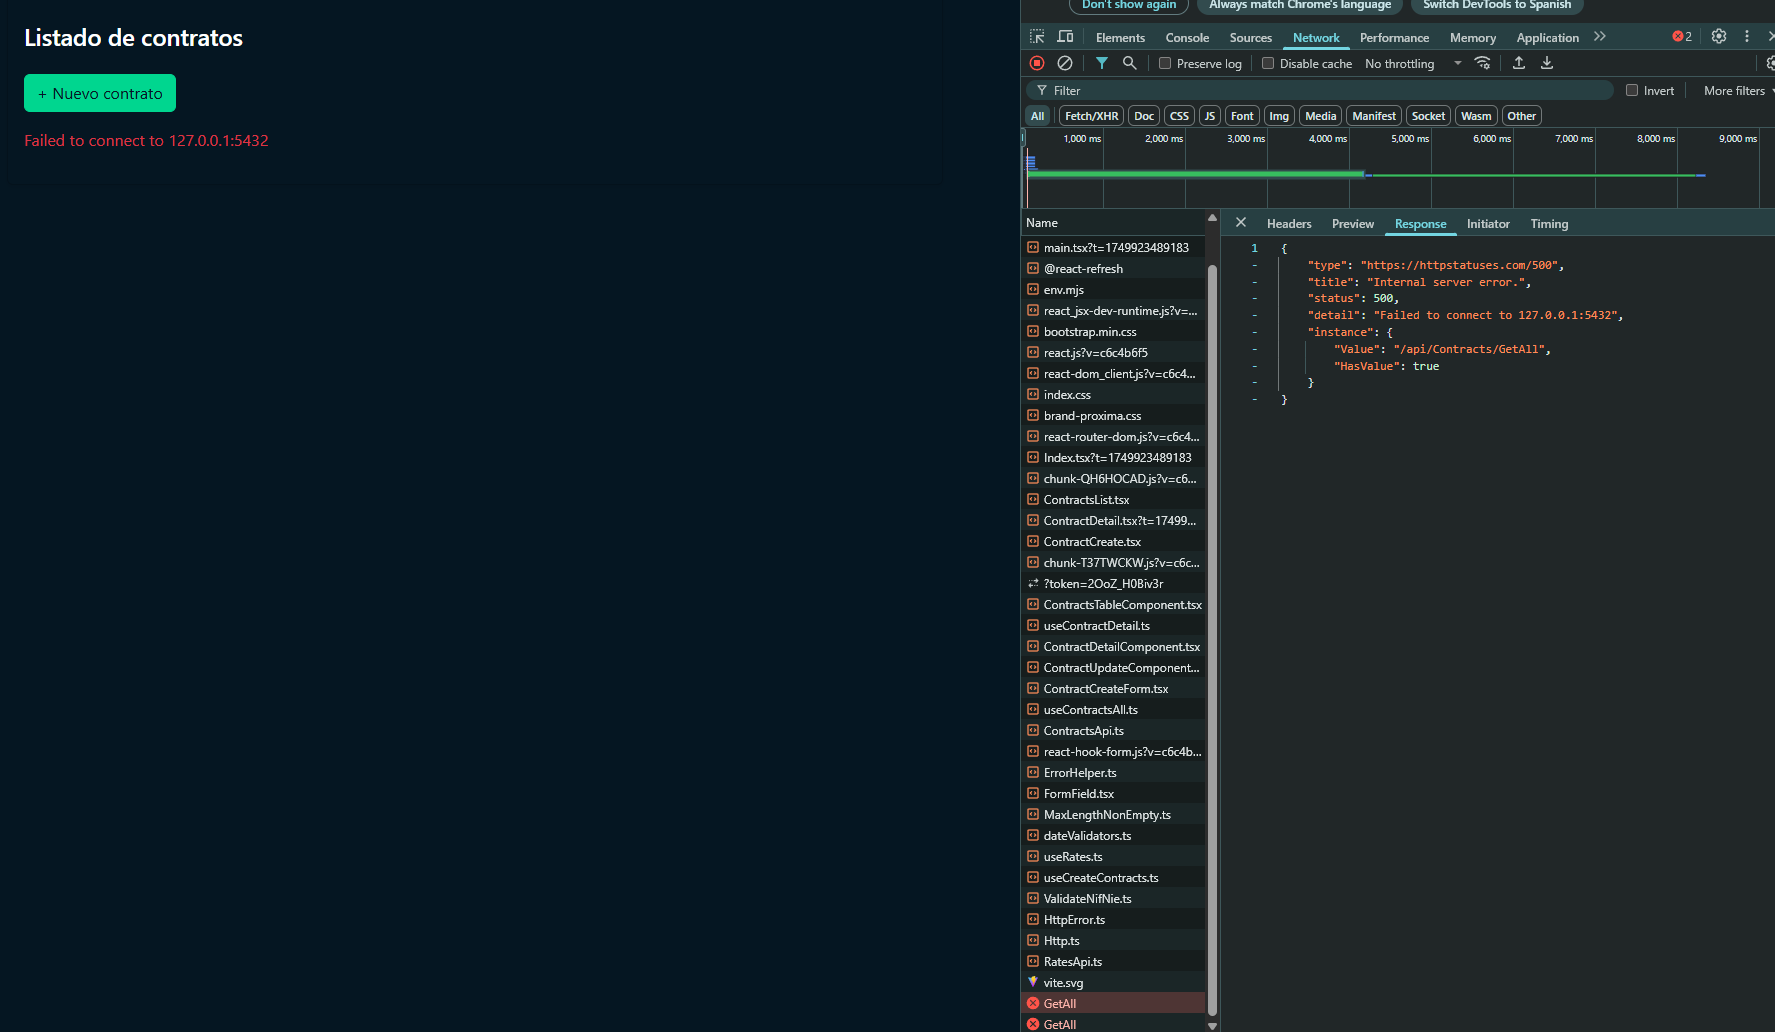Check the Disable cache option
1775x1032 pixels.
[1268, 63]
